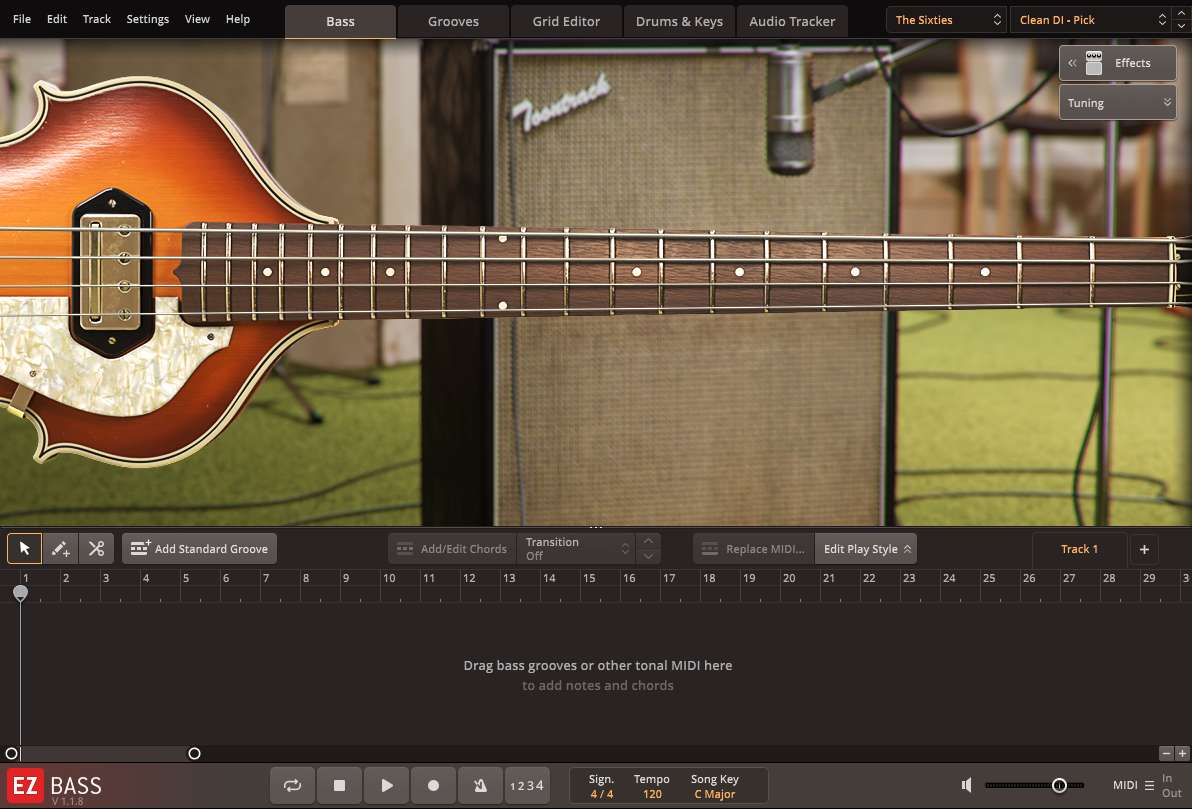
Task: Switch to the Grid Editor tab
Action: pyautogui.click(x=566, y=20)
